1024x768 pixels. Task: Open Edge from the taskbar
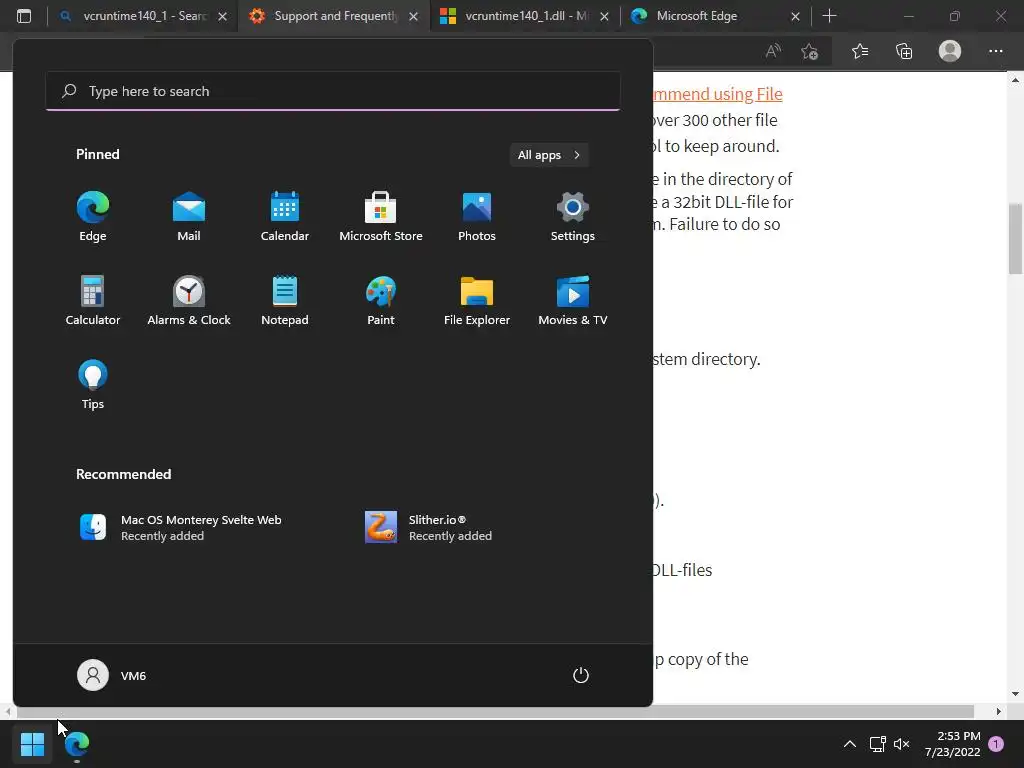pos(77,743)
